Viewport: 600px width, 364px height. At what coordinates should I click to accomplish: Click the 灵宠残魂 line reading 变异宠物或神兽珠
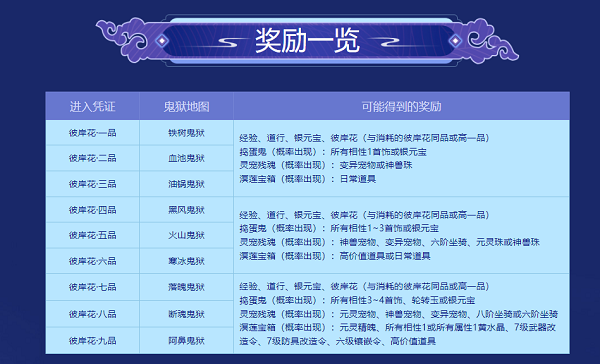[x=326, y=165]
